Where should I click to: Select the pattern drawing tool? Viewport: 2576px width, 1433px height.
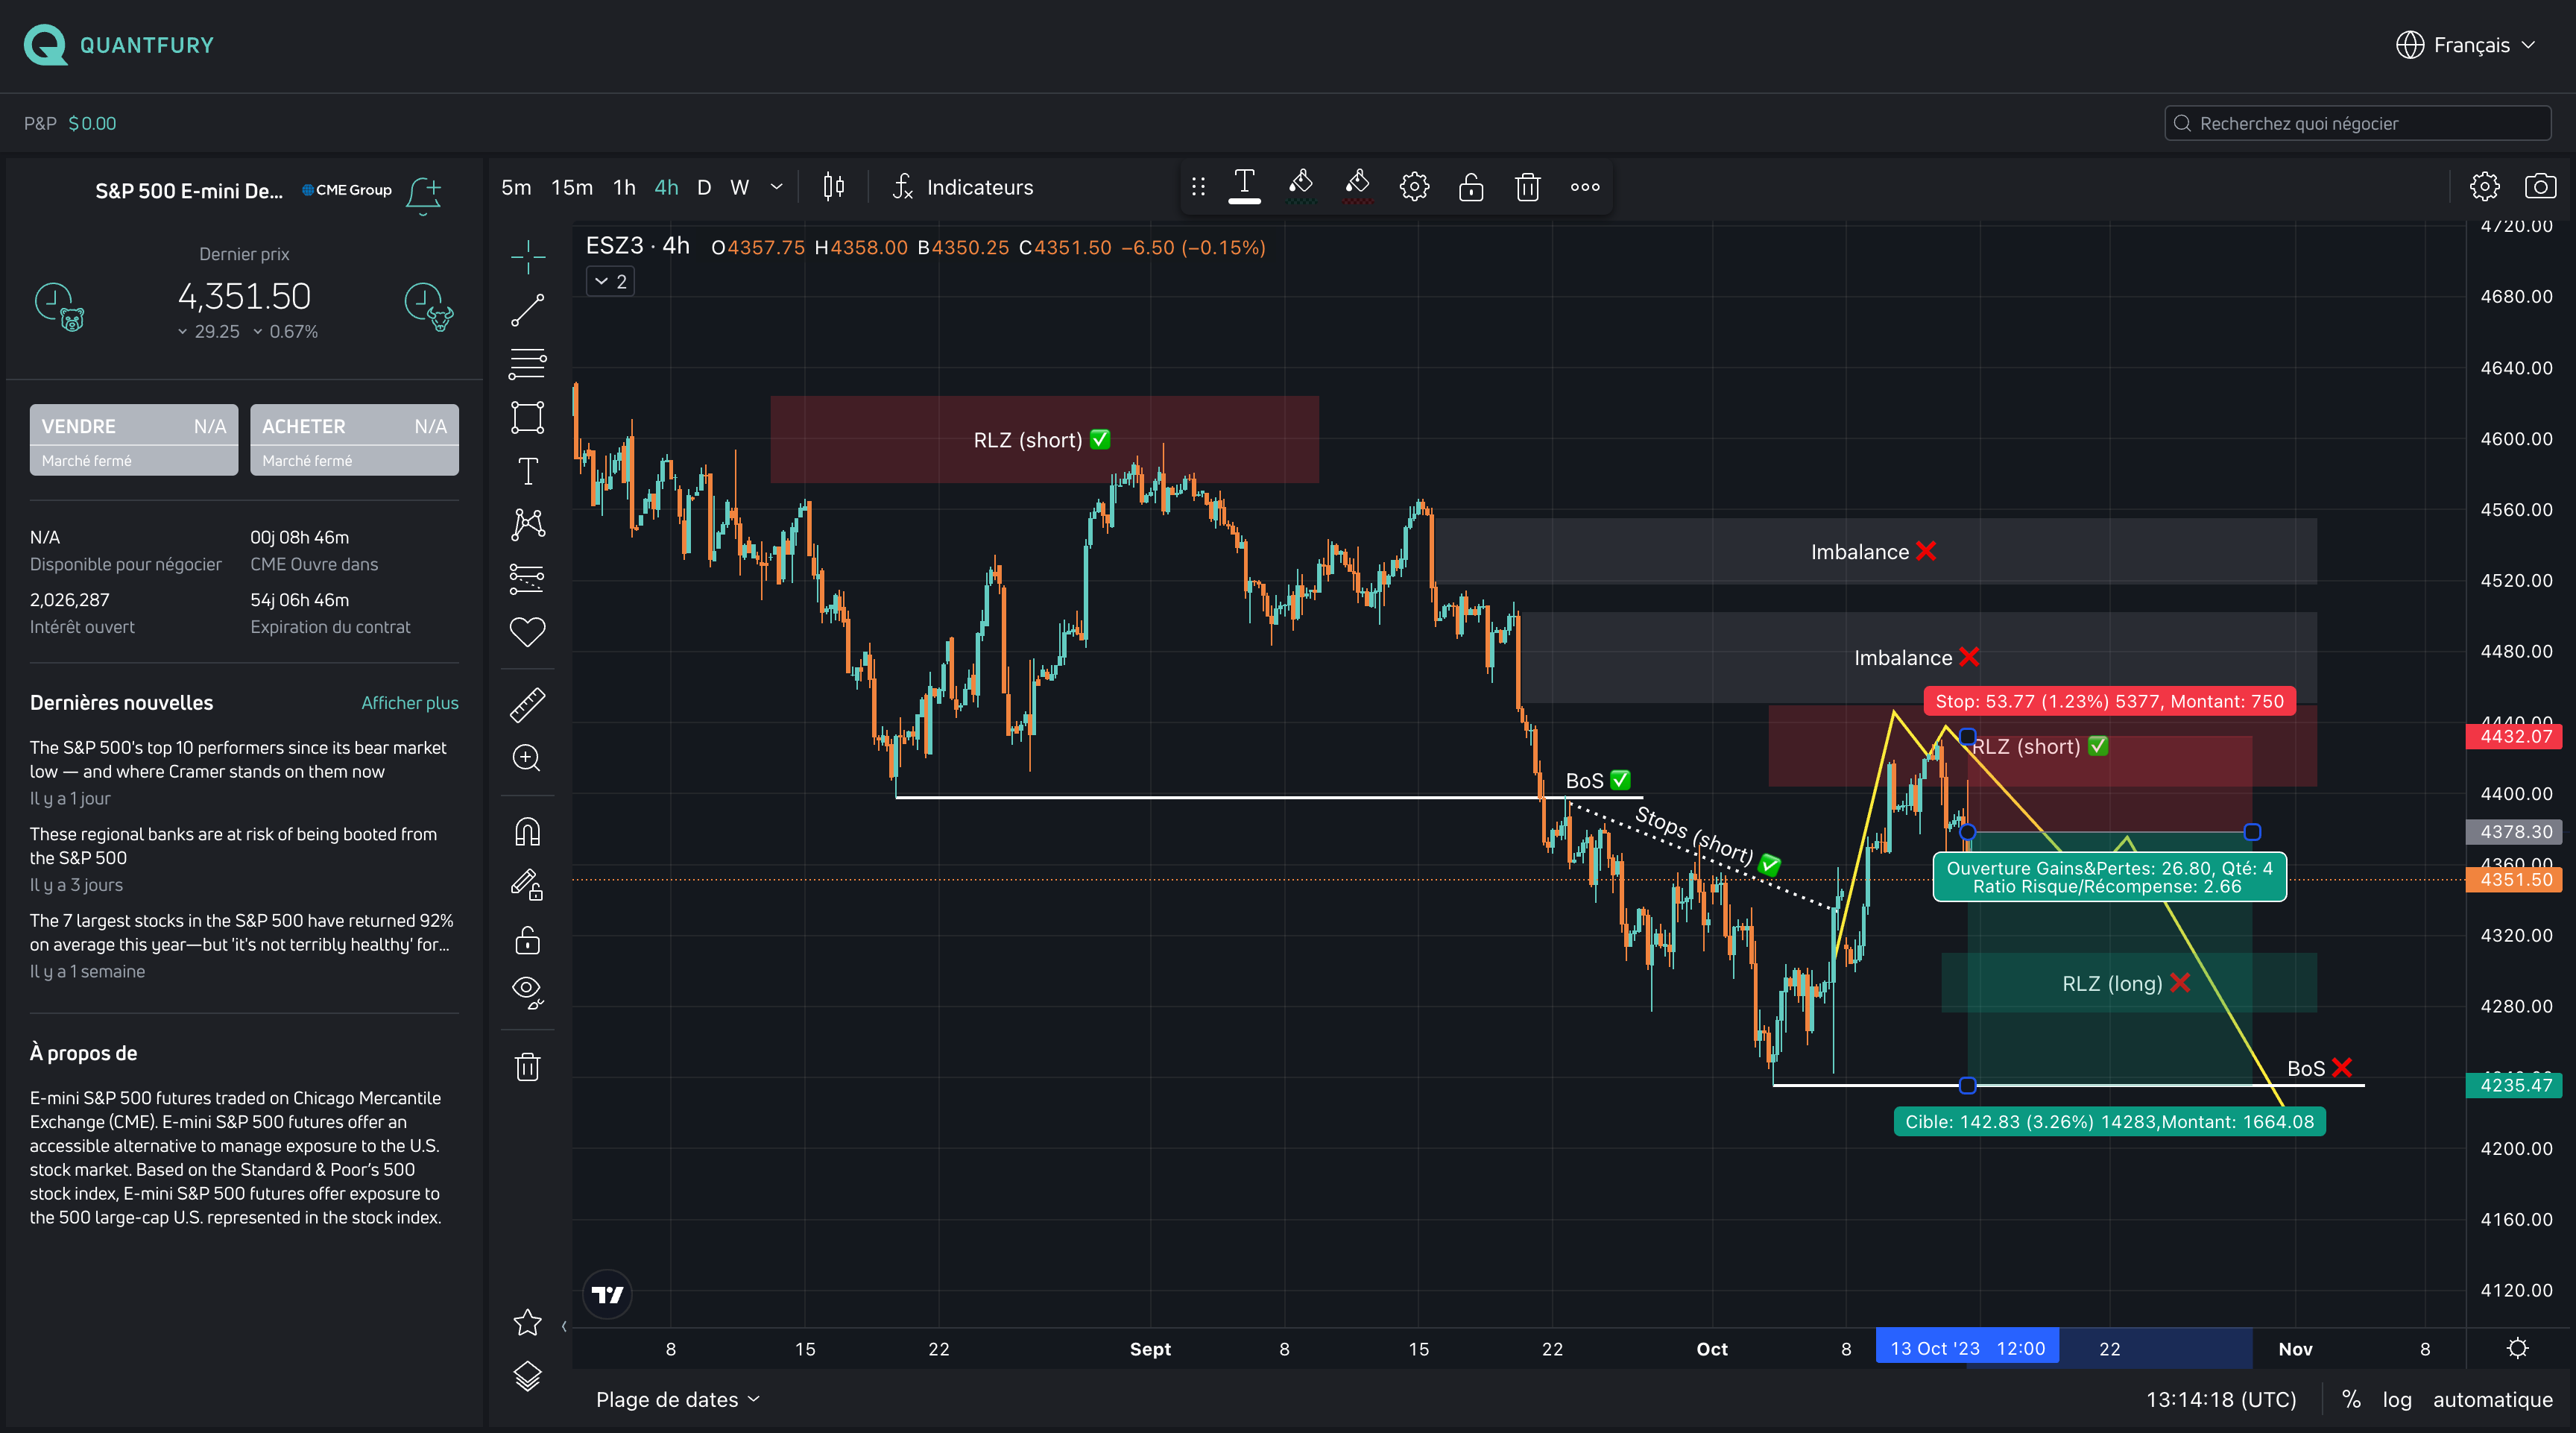click(527, 524)
